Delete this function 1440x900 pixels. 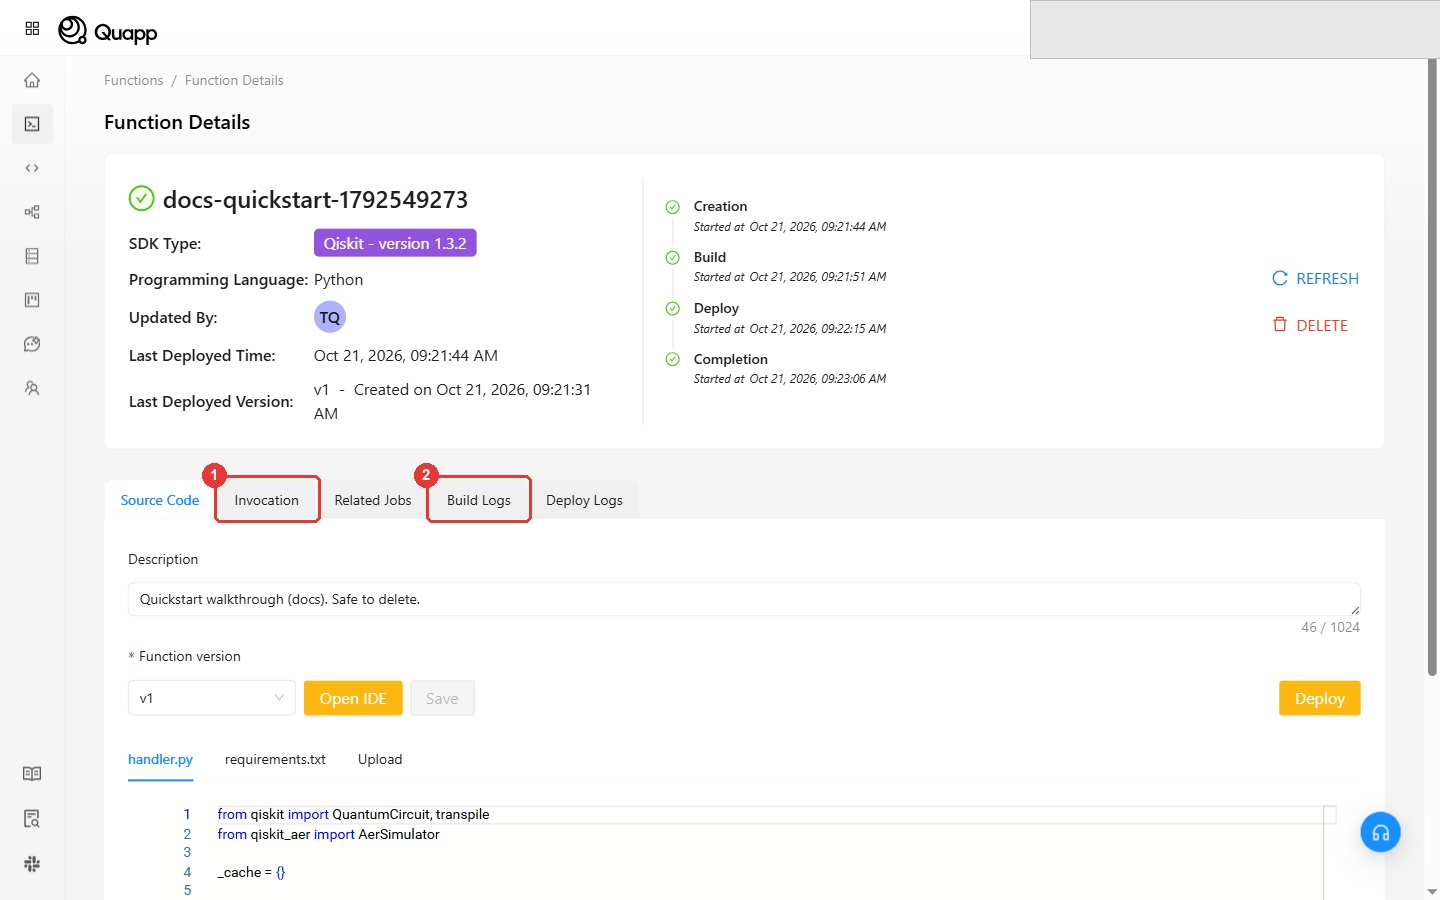pyautogui.click(x=1310, y=325)
